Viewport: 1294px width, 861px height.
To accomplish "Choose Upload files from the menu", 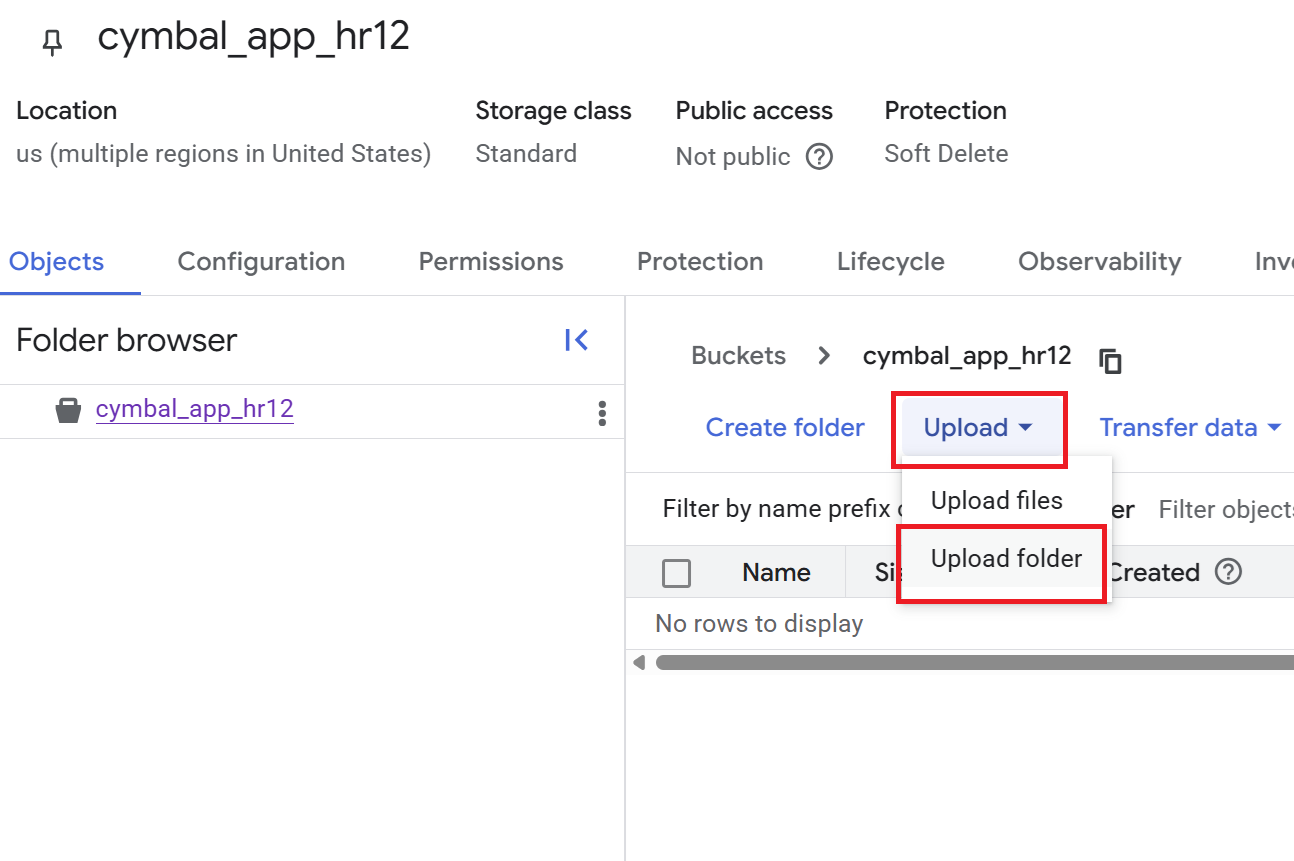I will tap(996, 500).
